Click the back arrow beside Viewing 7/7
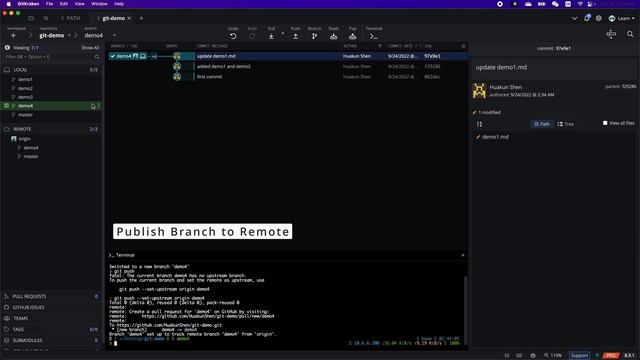The image size is (640, 360). [7, 47]
